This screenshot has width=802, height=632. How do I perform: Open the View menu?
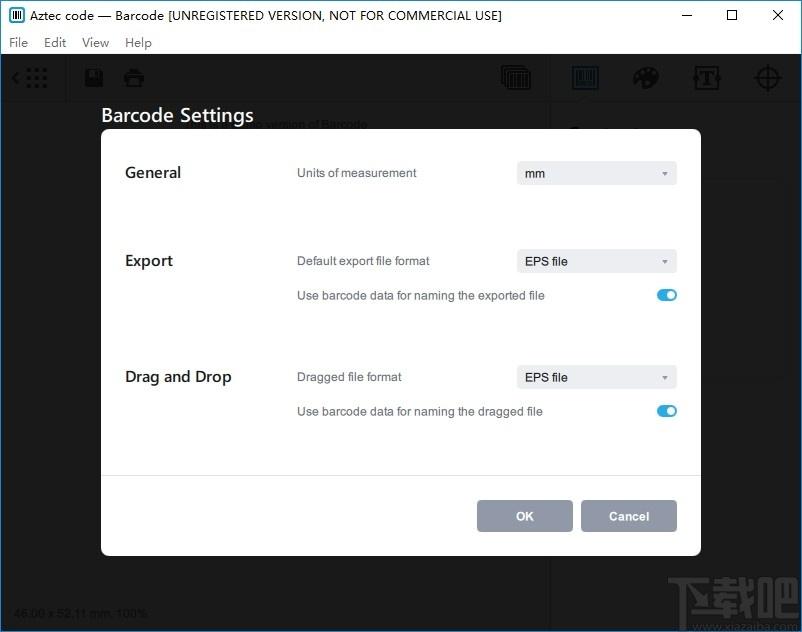click(95, 42)
